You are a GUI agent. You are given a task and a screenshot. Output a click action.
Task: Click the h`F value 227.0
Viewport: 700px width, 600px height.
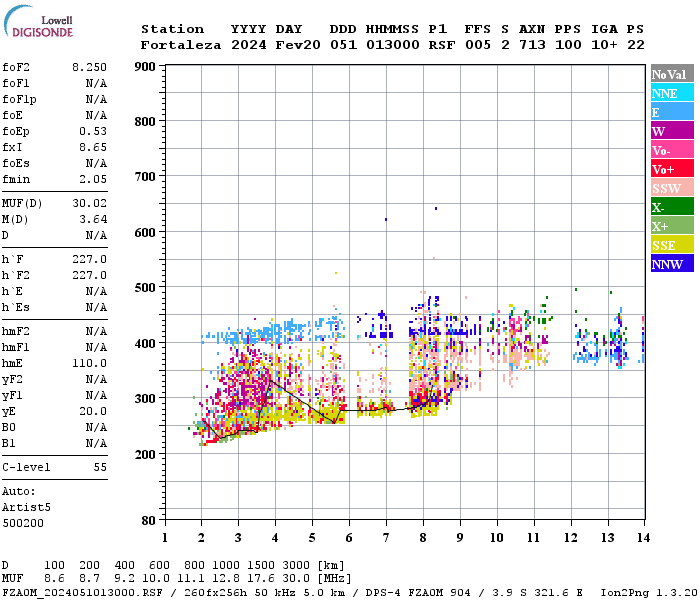pyautogui.click(x=89, y=259)
